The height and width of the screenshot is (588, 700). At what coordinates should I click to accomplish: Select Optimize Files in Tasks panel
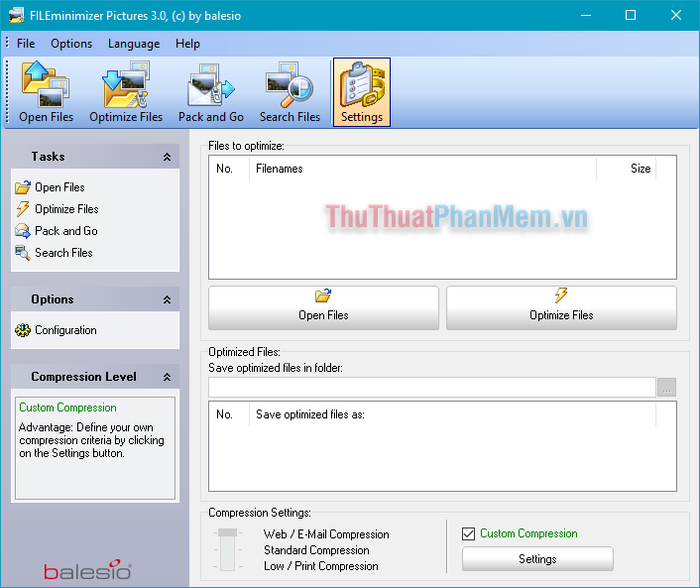tap(57, 209)
